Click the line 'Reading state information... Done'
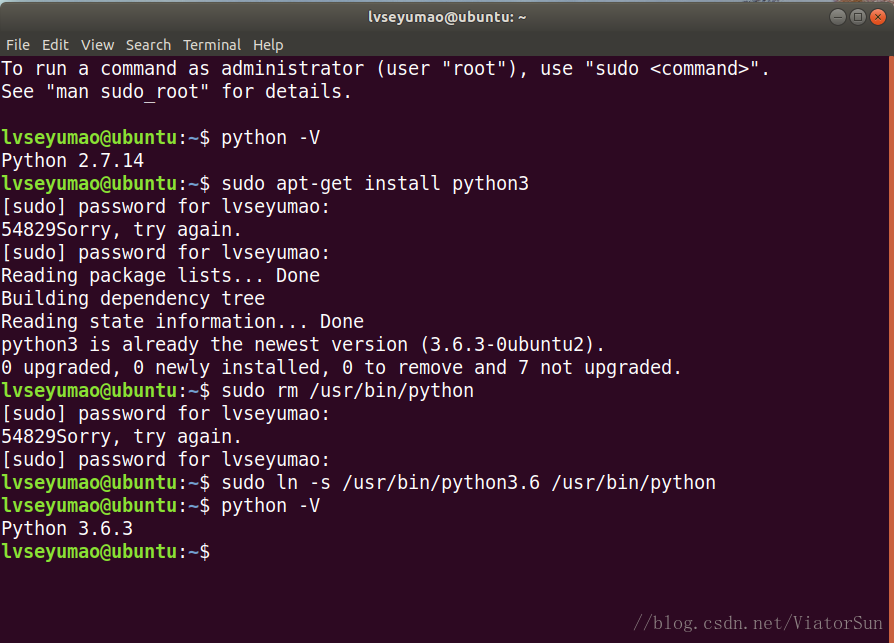This screenshot has height=643, width=894. pyautogui.click(x=182, y=322)
